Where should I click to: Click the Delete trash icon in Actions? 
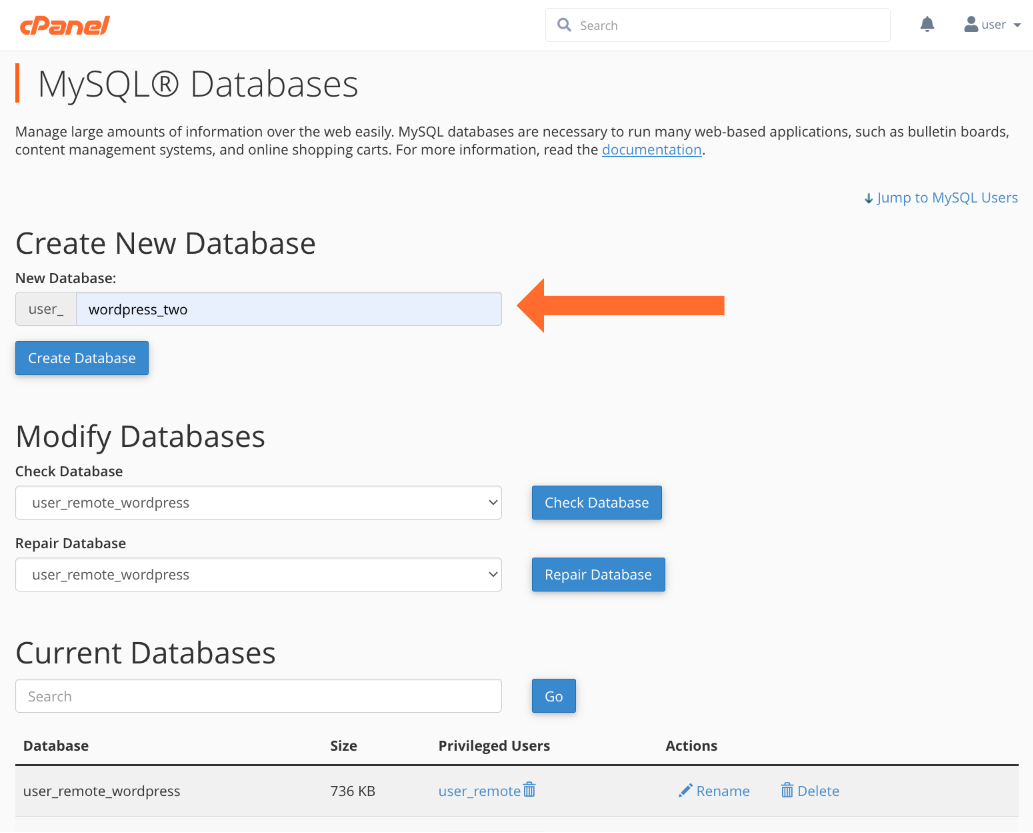[787, 791]
